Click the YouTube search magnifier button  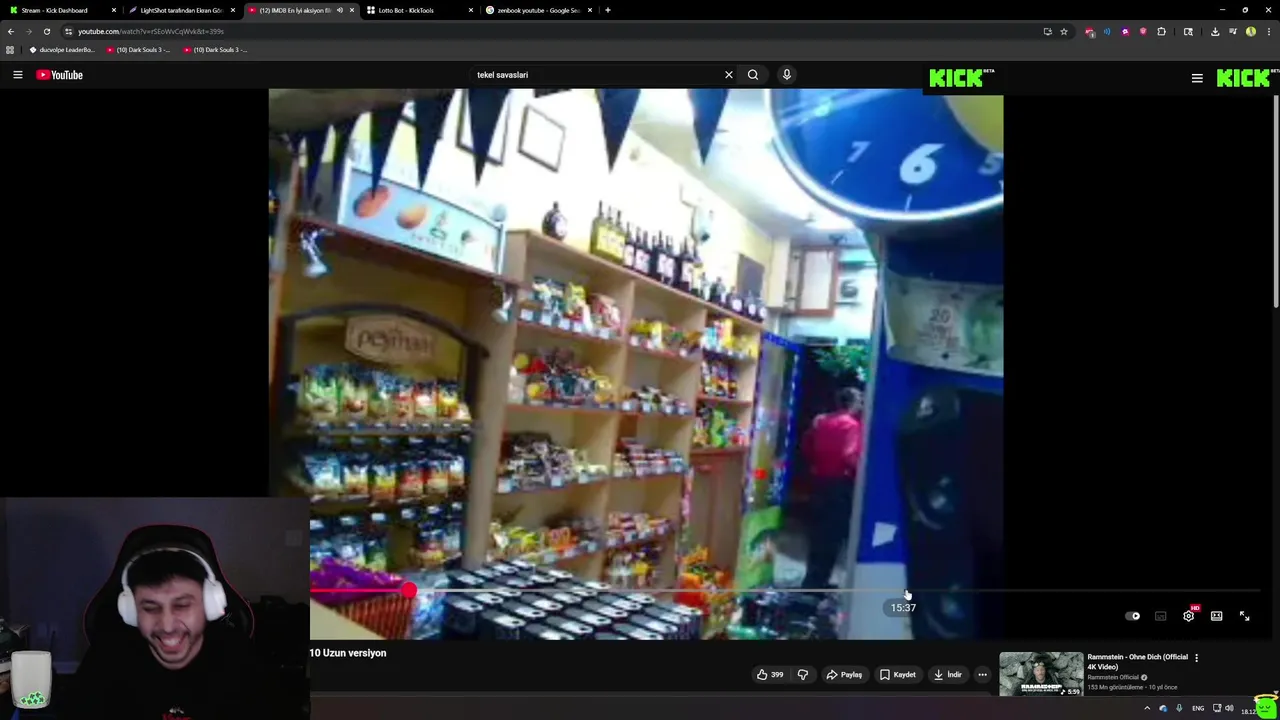(753, 75)
